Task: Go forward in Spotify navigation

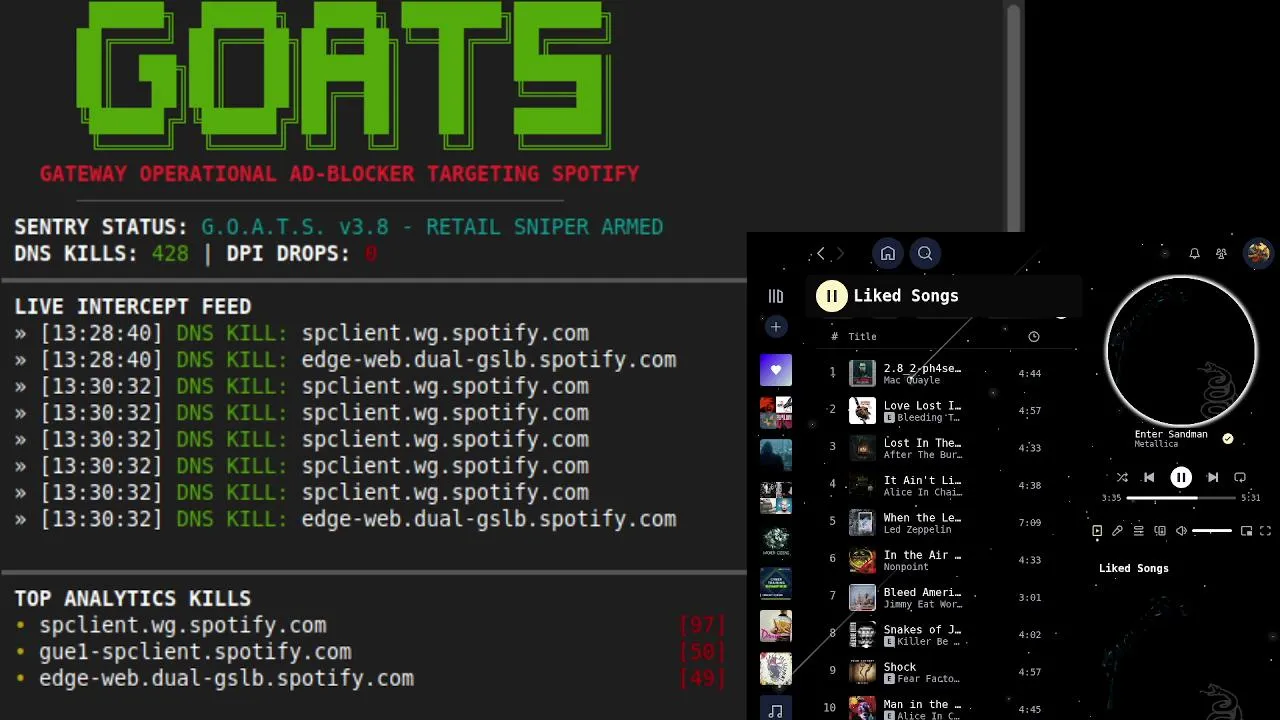Action: coord(840,254)
